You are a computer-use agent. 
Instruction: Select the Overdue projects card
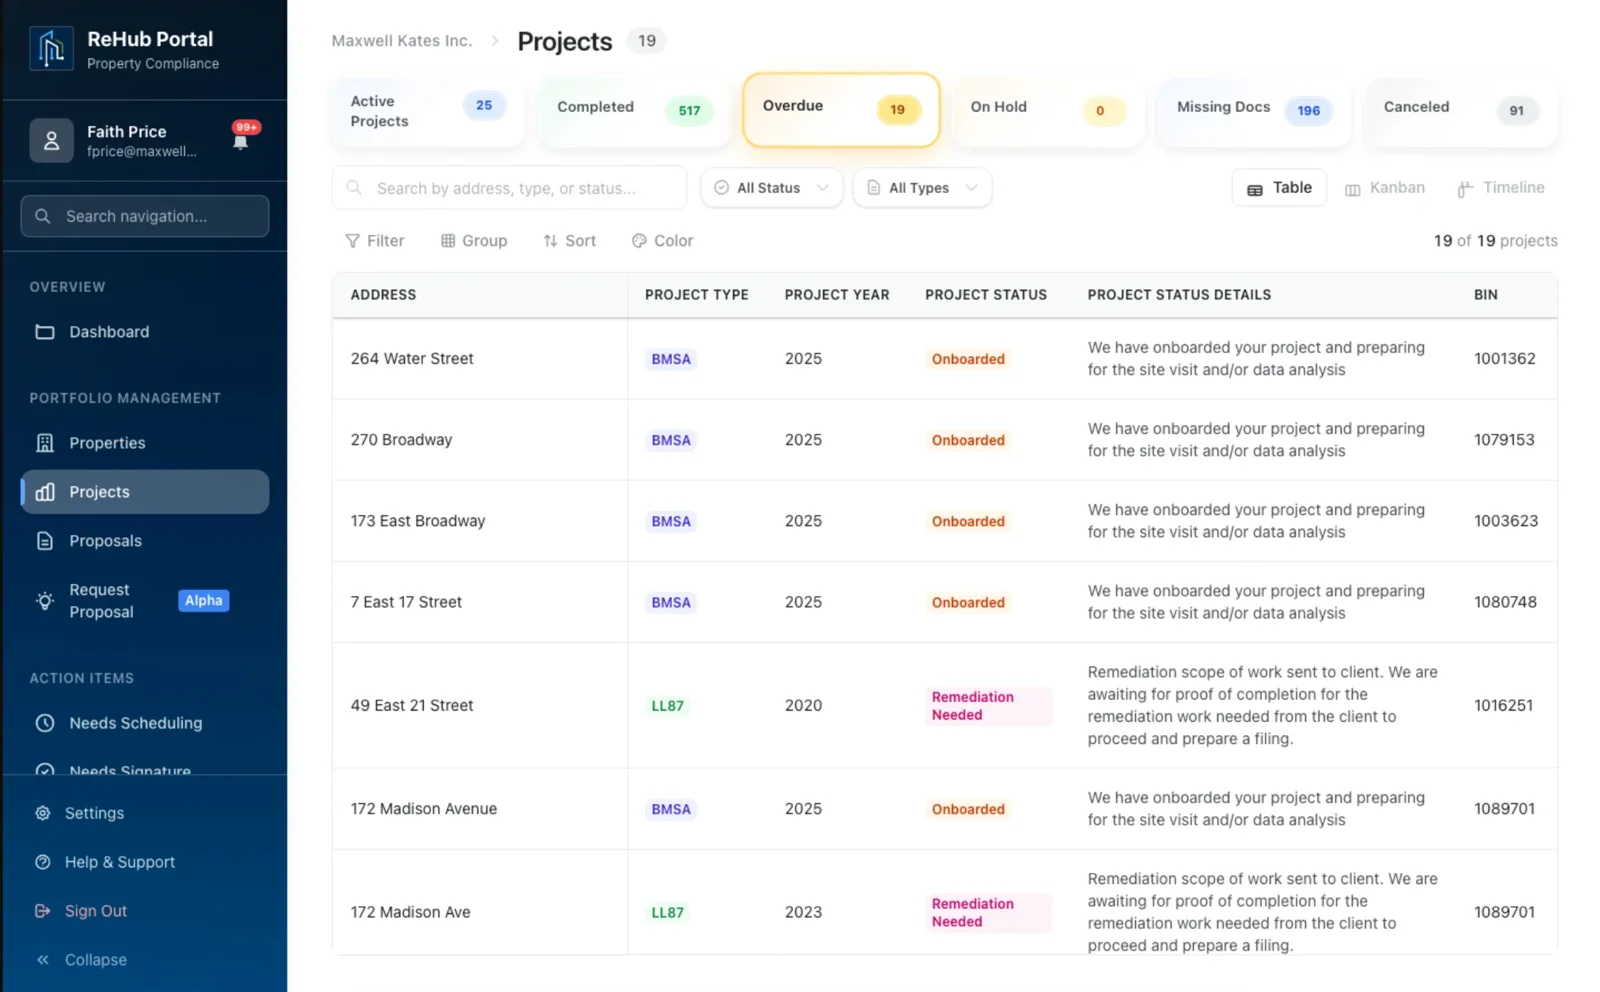point(841,110)
